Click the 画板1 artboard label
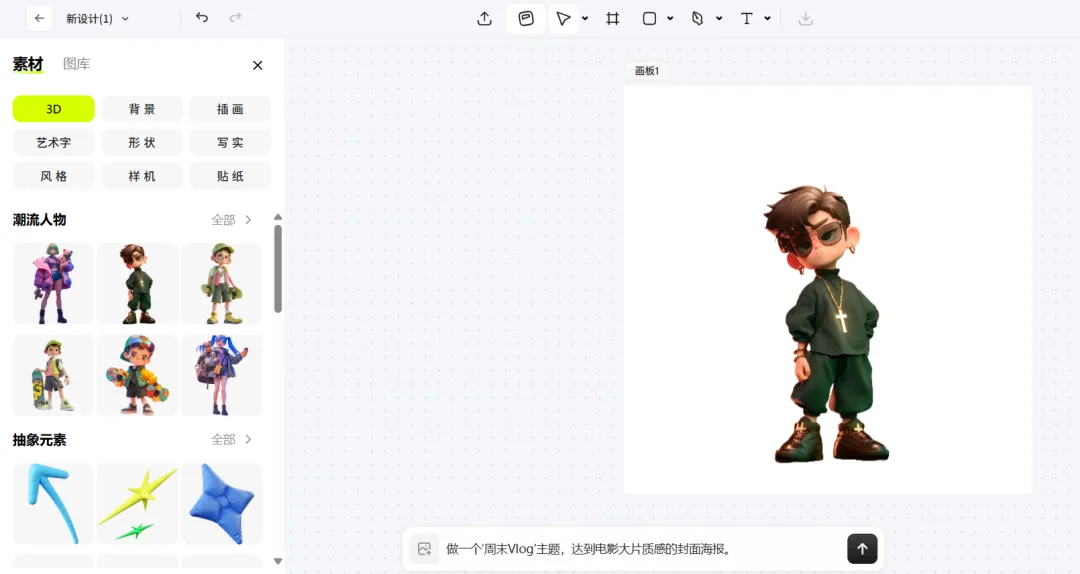The image size is (1080, 574). coord(647,71)
